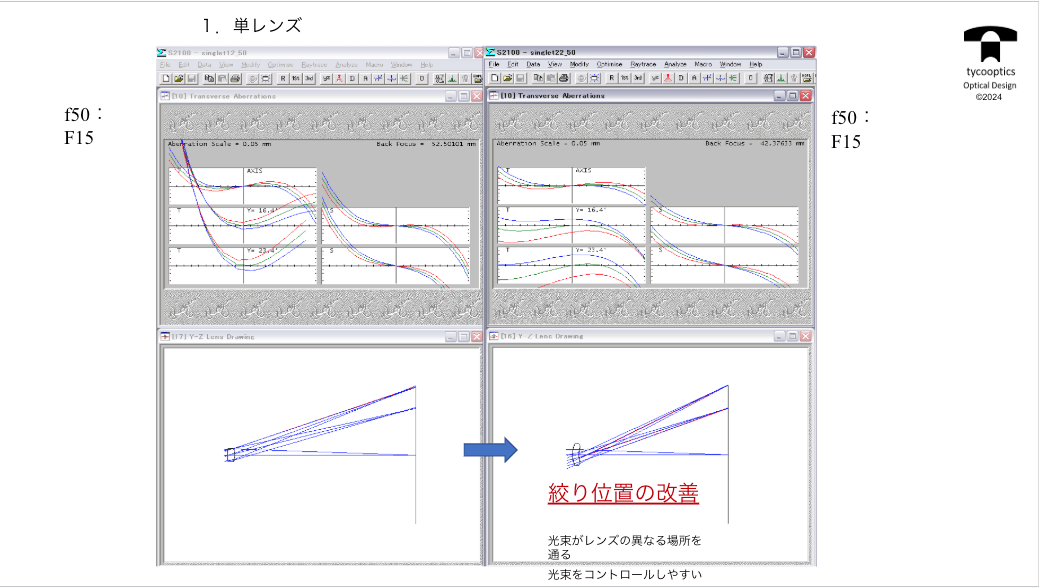Open the Raytrace menu in singlet22_50 window
Screen dimensions: 1039x588
click(644, 64)
